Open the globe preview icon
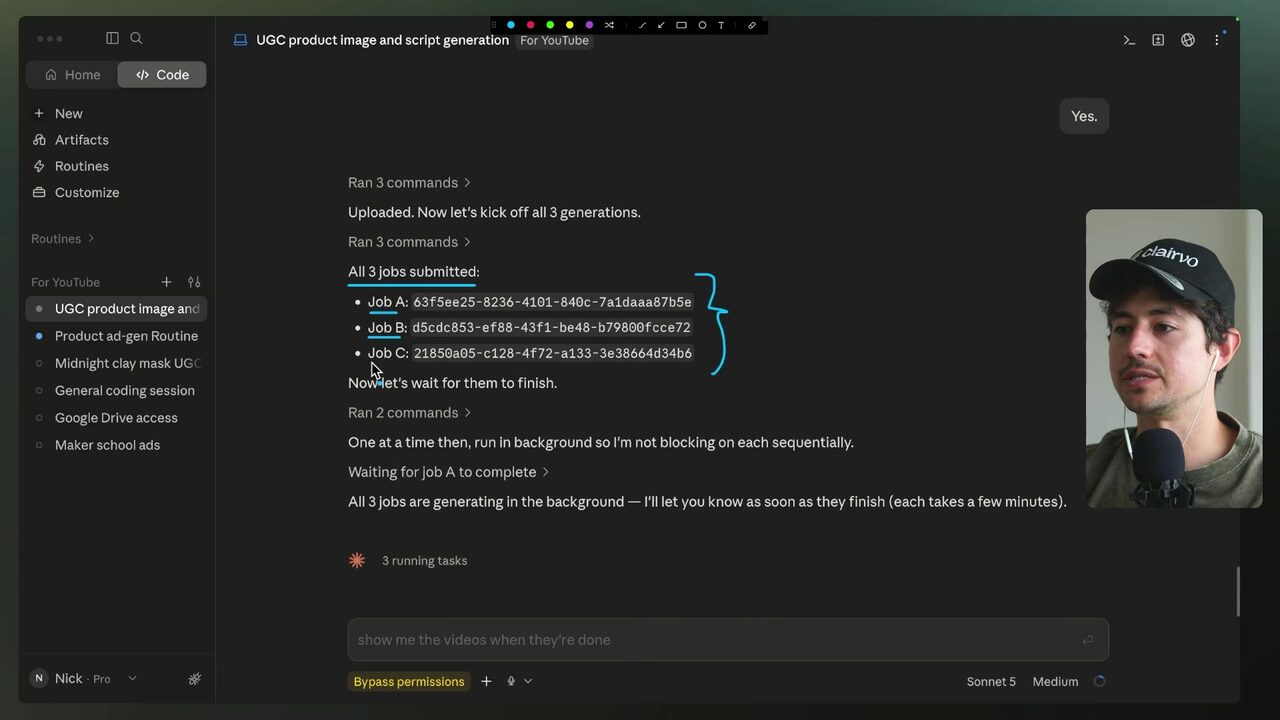This screenshot has width=1280, height=720. click(1188, 40)
